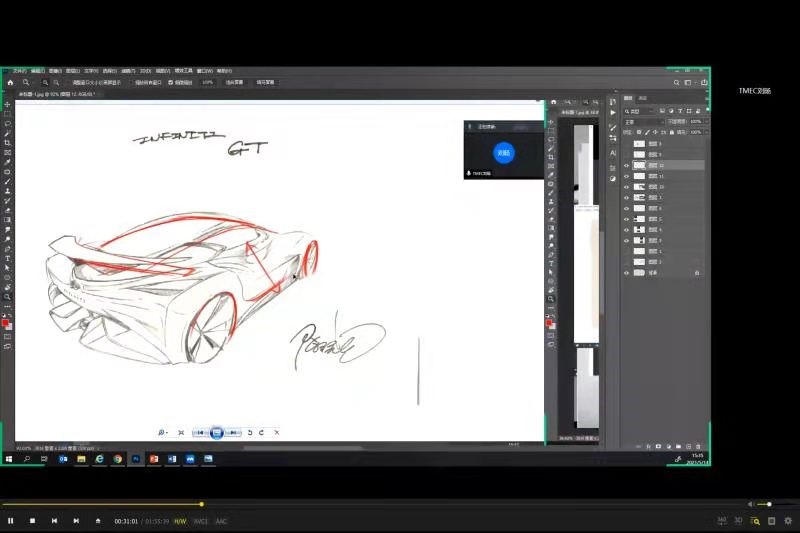Pause the video playback
The height and width of the screenshot is (533, 800).
11,521
